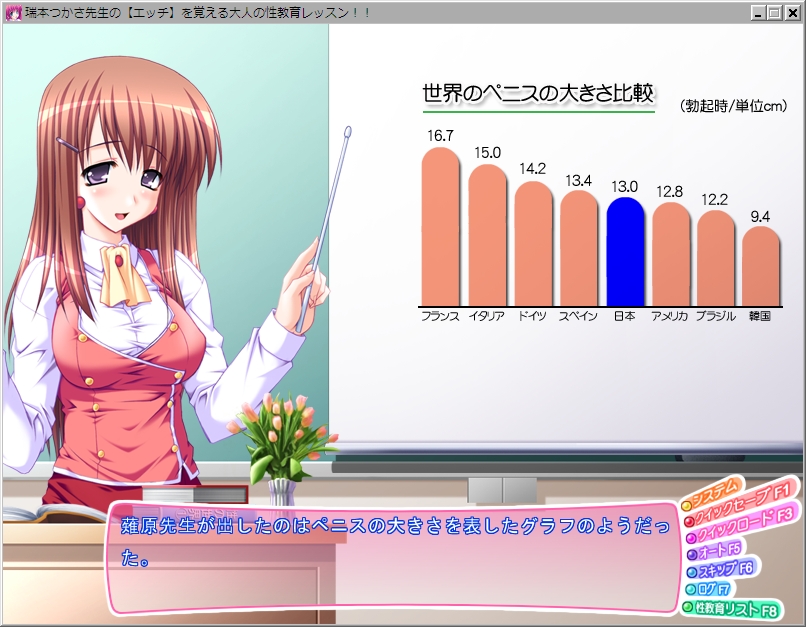
Task: Toggle オート F5 auto mode
Action: [x=715, y=551]
